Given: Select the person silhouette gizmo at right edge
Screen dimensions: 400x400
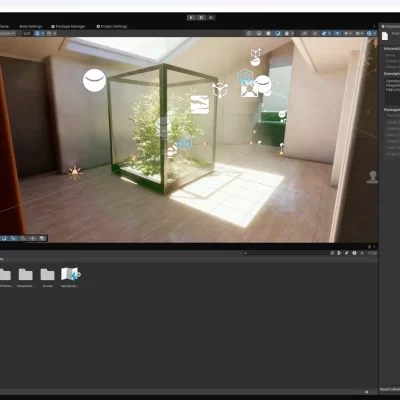Looking at the screenshot, I should point(372,177).
